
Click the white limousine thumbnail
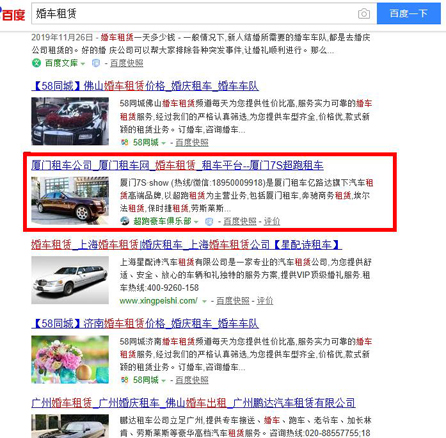(70, 280)
